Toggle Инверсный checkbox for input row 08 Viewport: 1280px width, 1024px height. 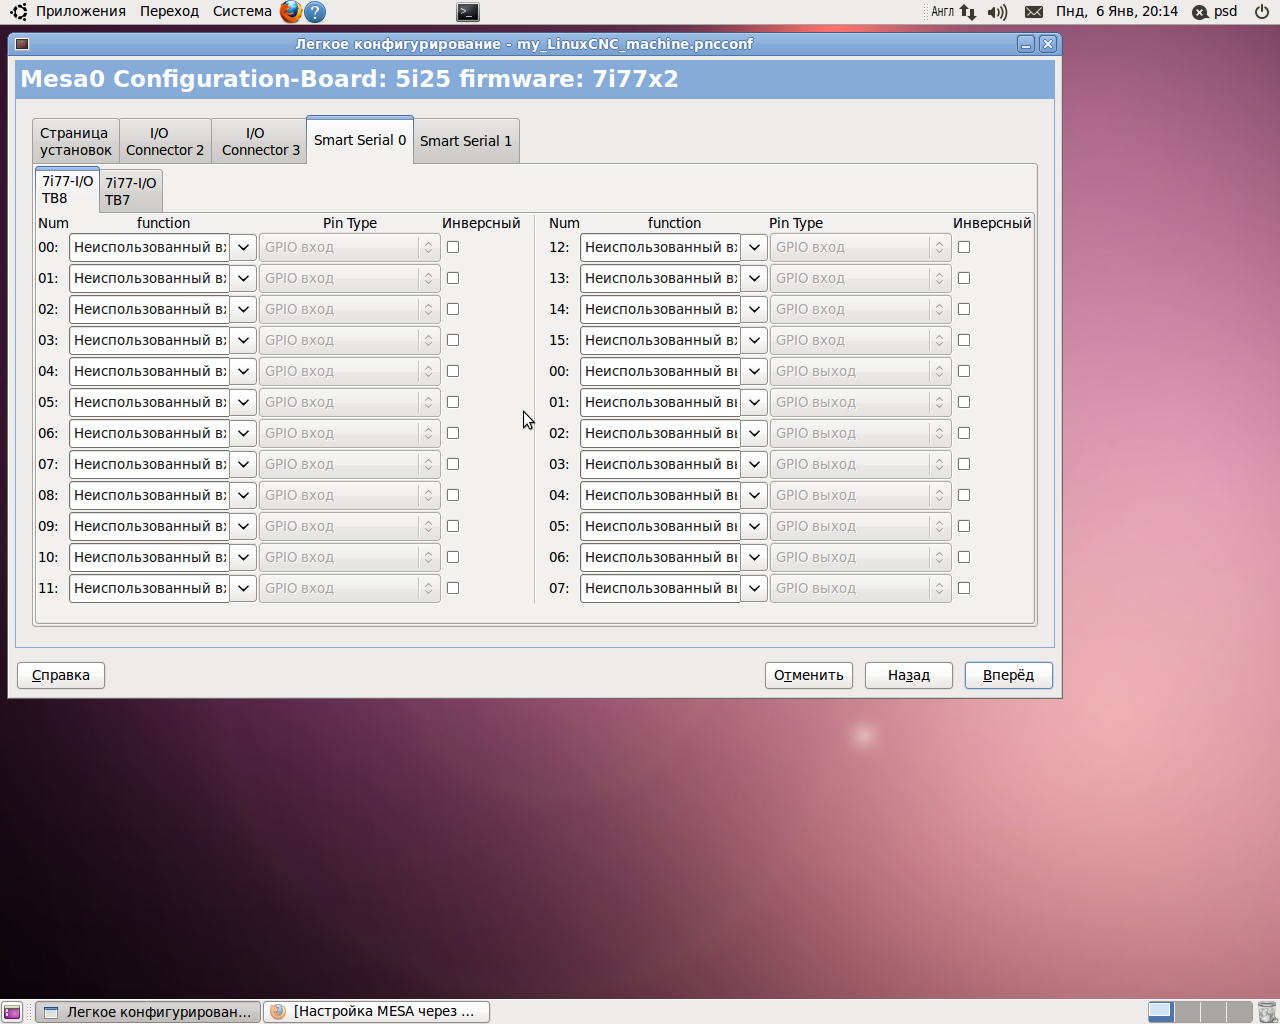453,495
